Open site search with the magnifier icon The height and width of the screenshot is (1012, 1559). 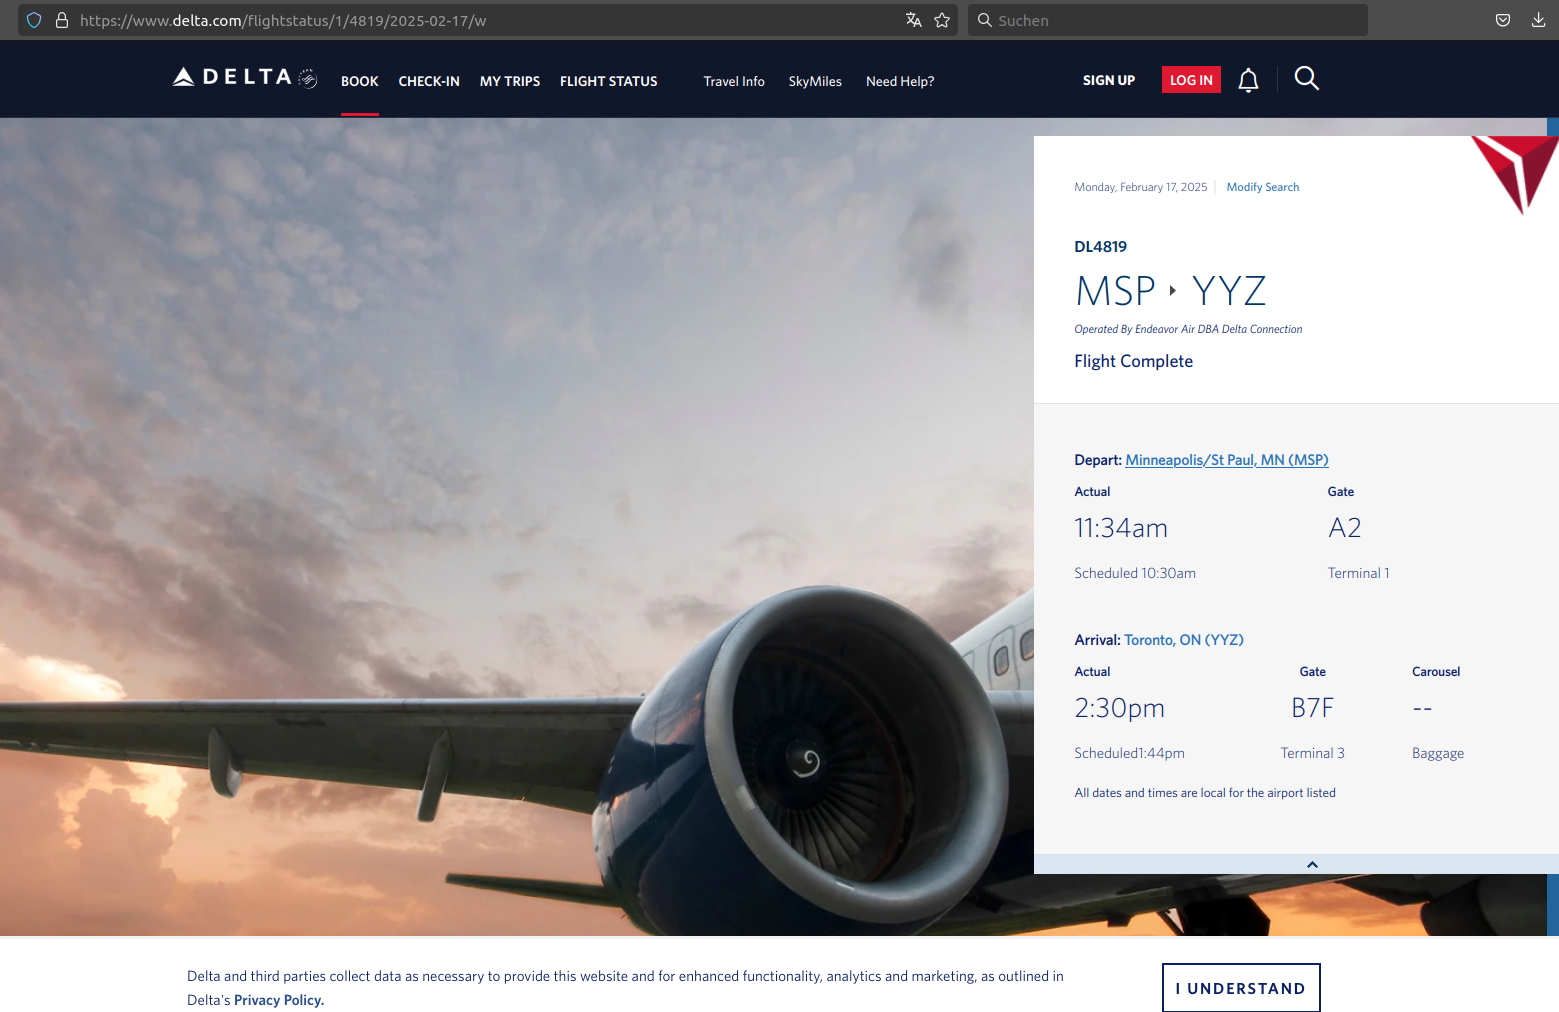(x=1306, y=78)
